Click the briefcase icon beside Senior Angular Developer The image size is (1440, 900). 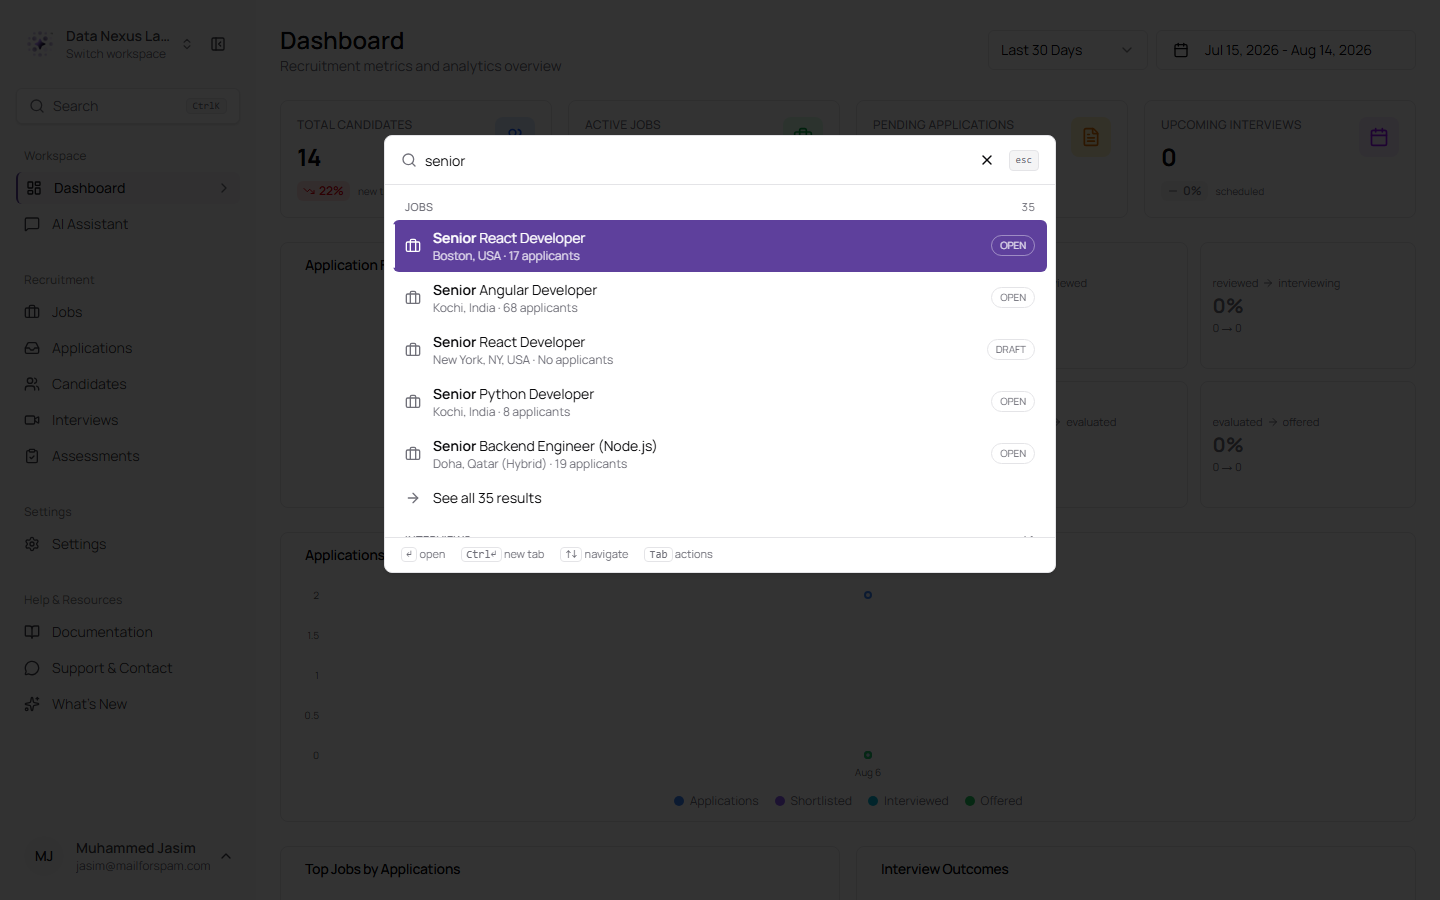(413, 298)
